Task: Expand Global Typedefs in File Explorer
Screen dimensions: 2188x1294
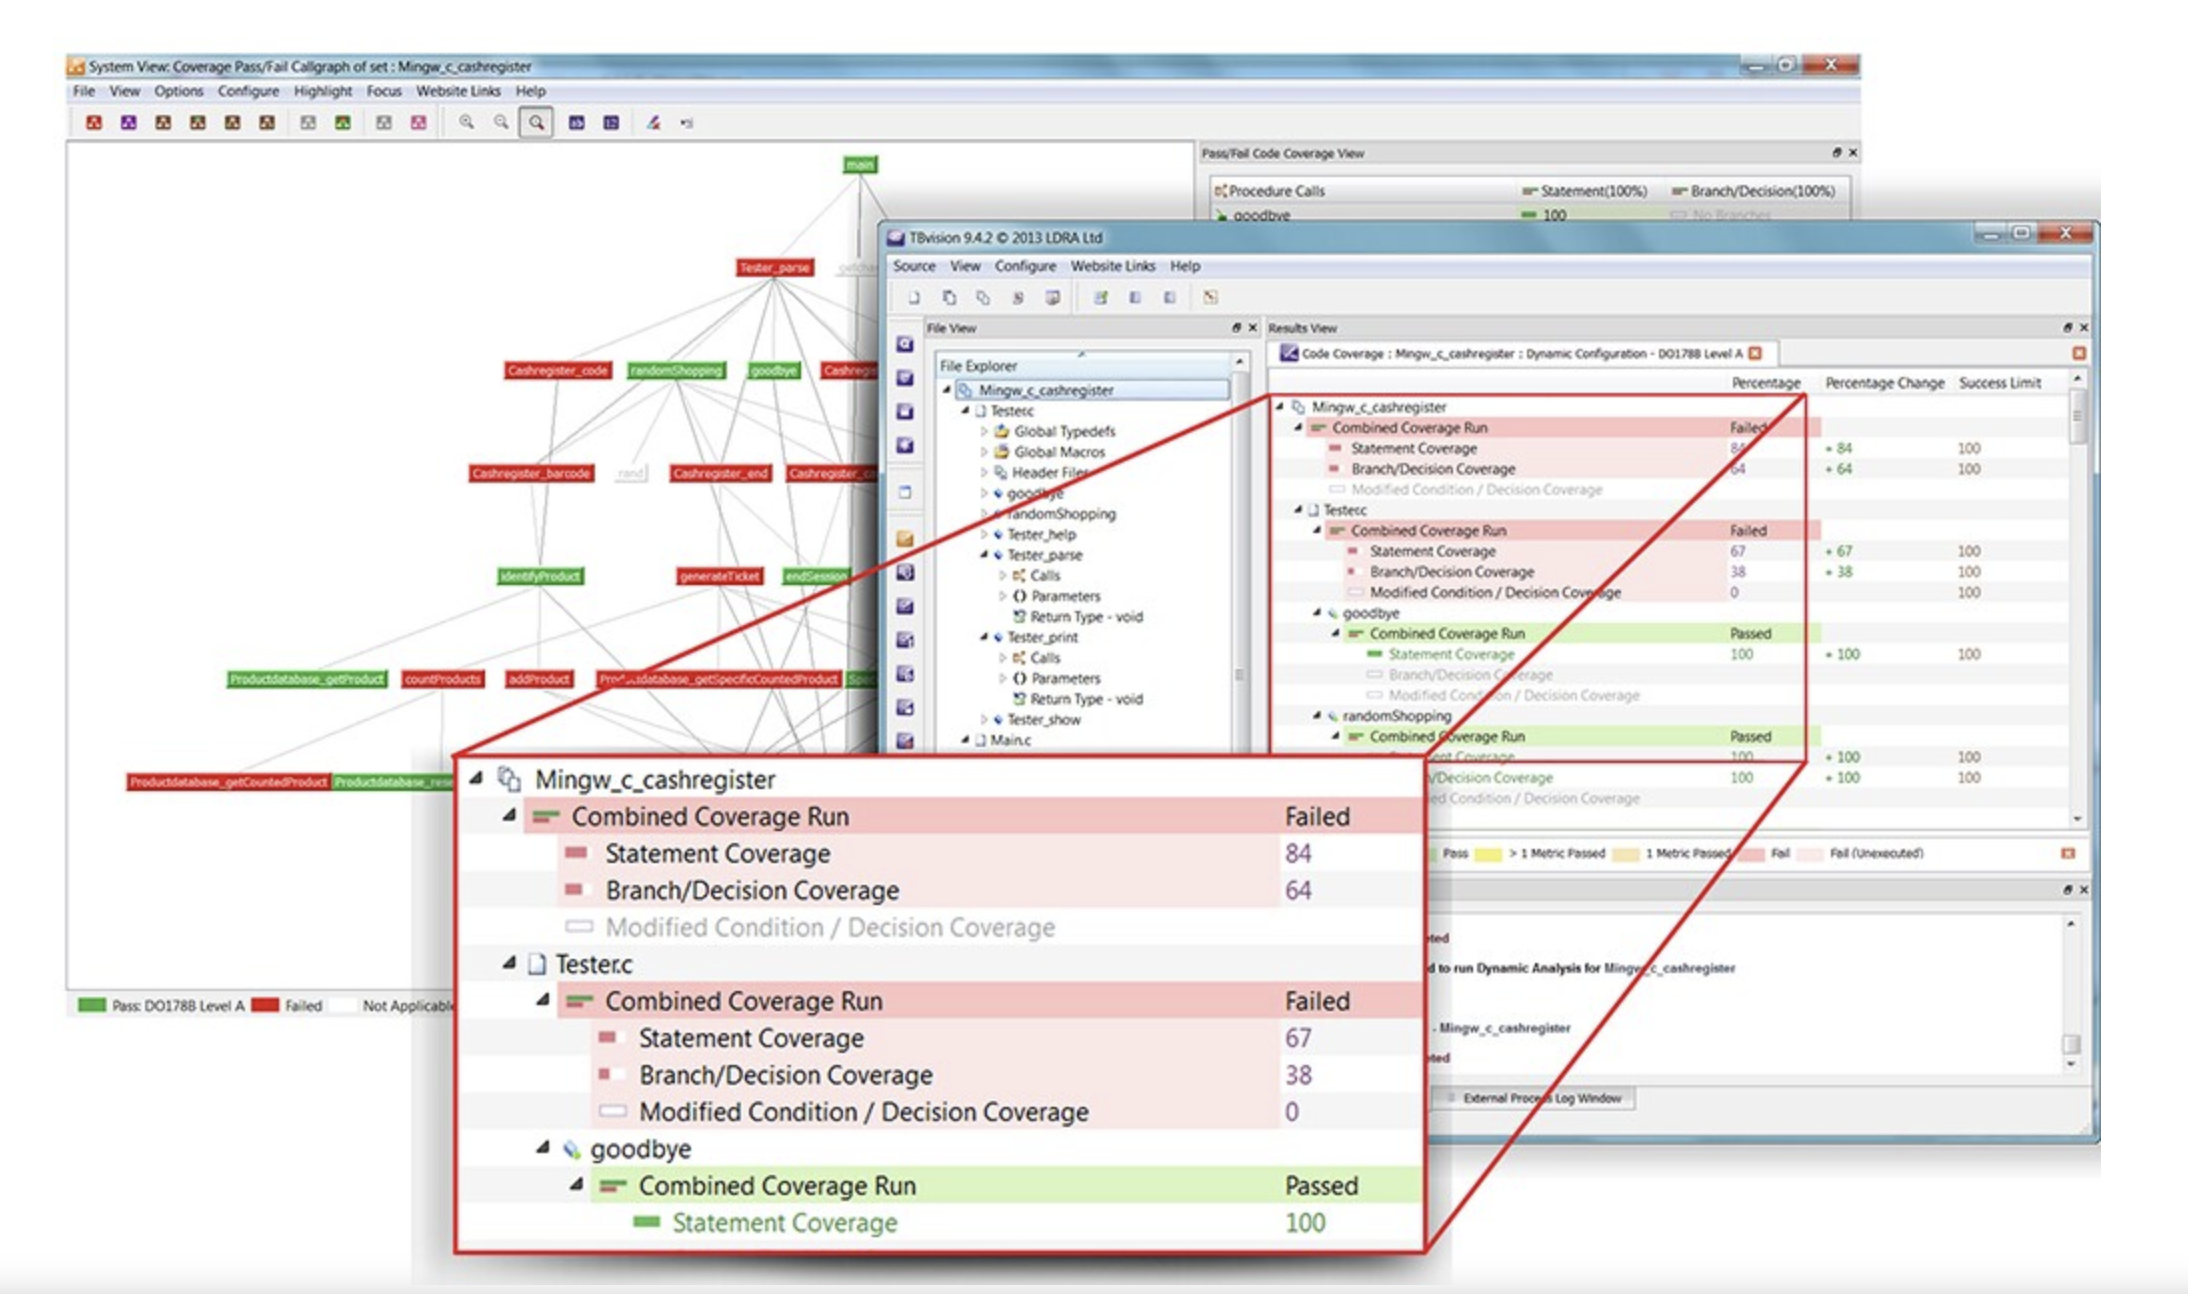Action: coord(984,431)
